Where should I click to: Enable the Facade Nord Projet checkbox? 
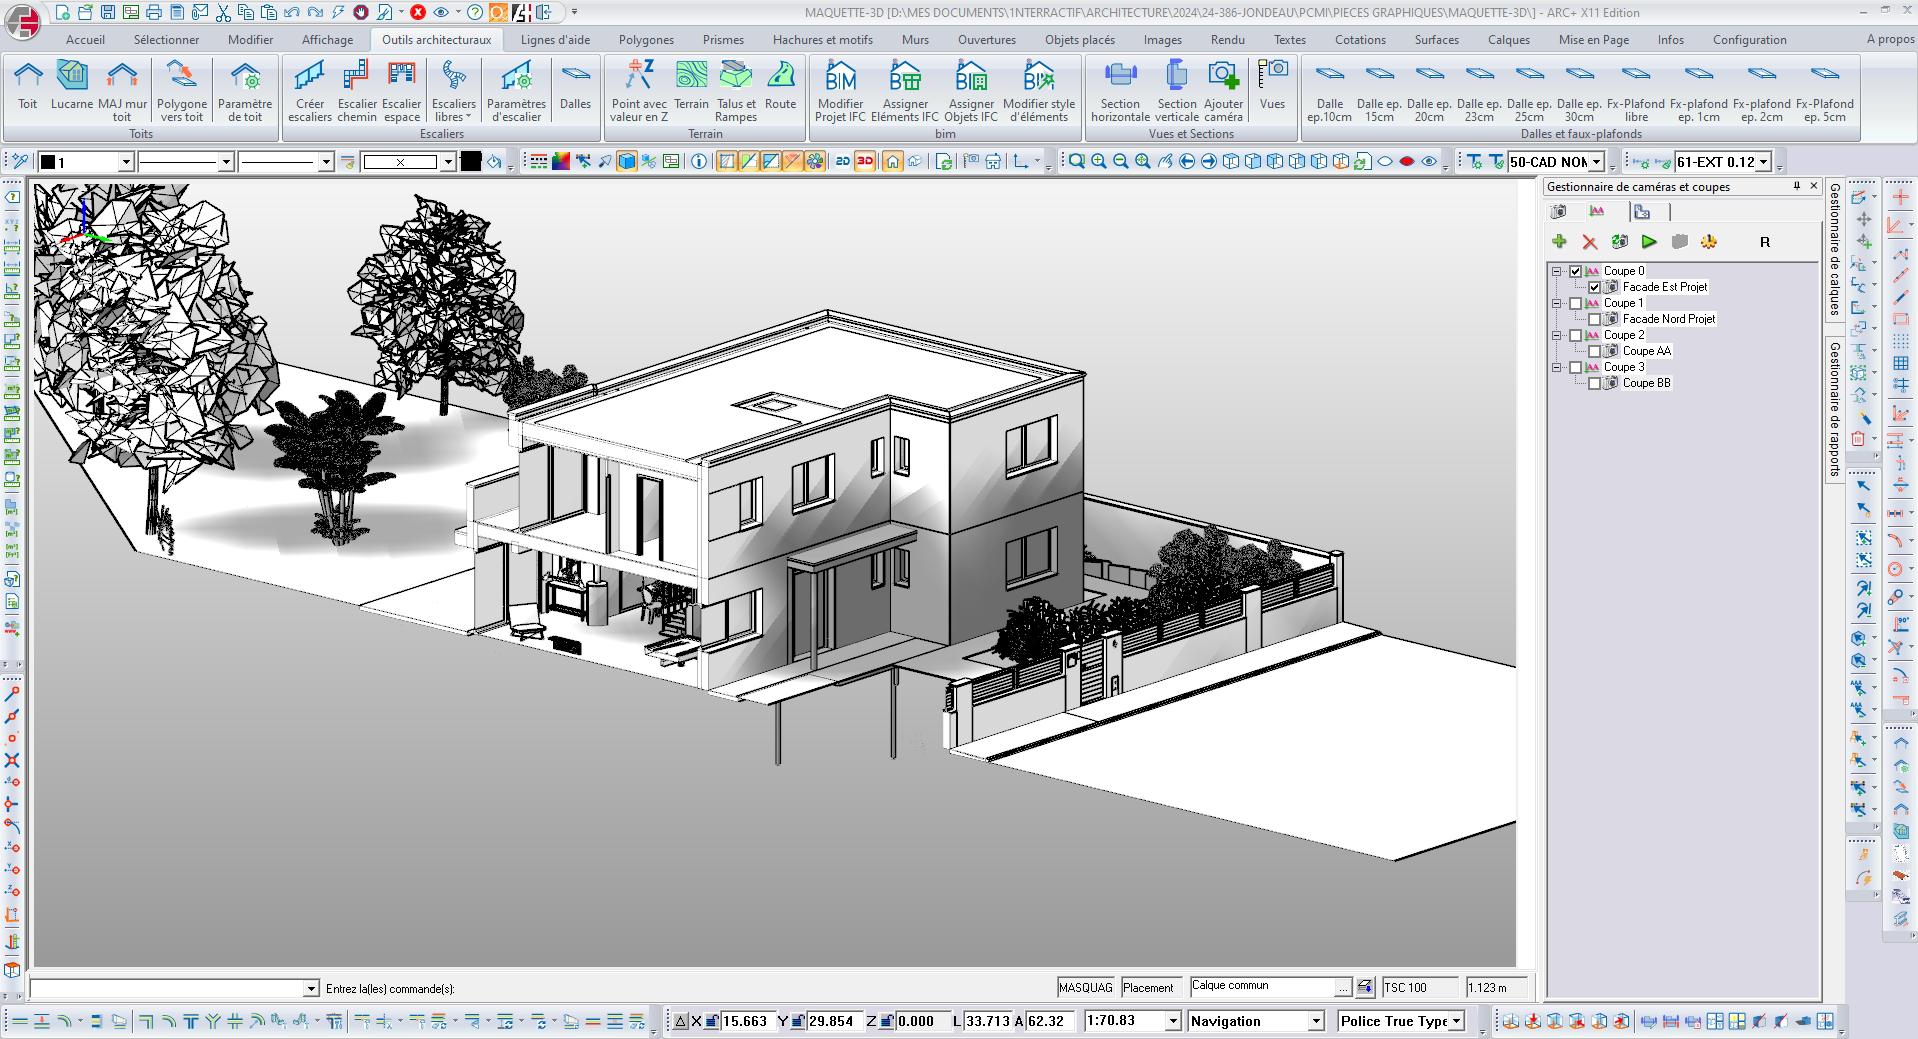[1594, 319]
